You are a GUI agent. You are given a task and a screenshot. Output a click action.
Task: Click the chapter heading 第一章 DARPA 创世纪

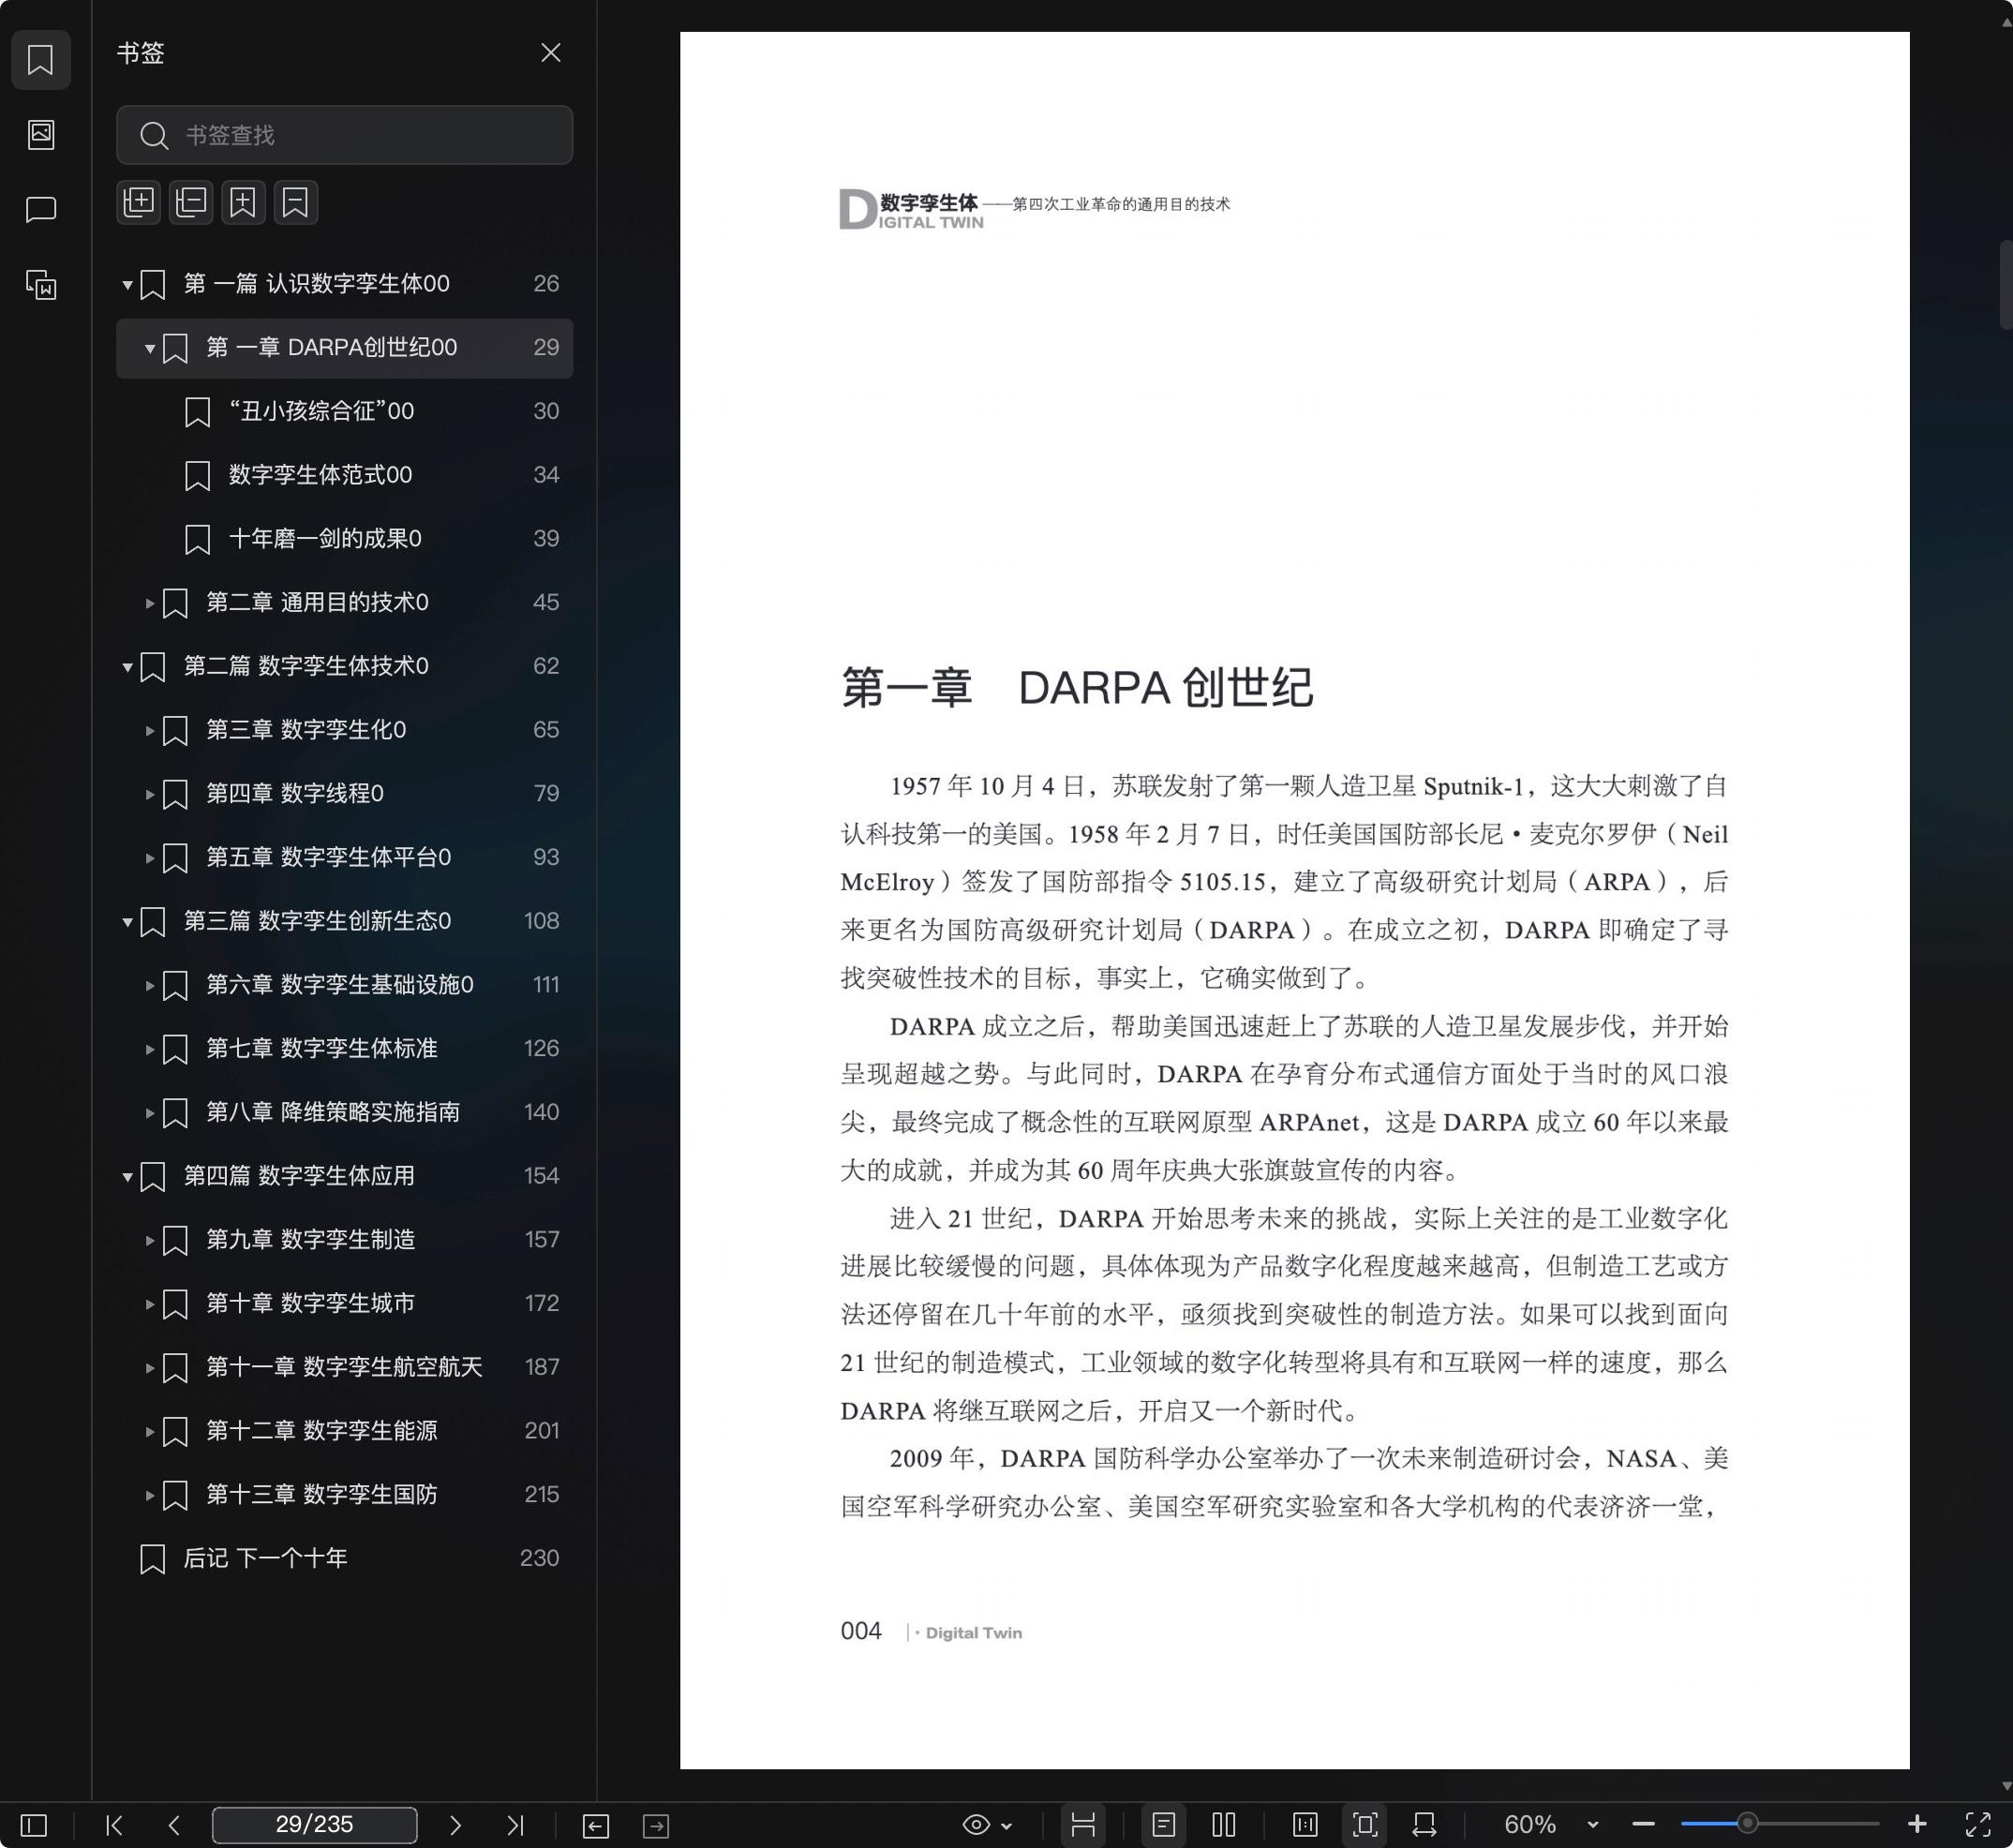(x=1076, y=688)
